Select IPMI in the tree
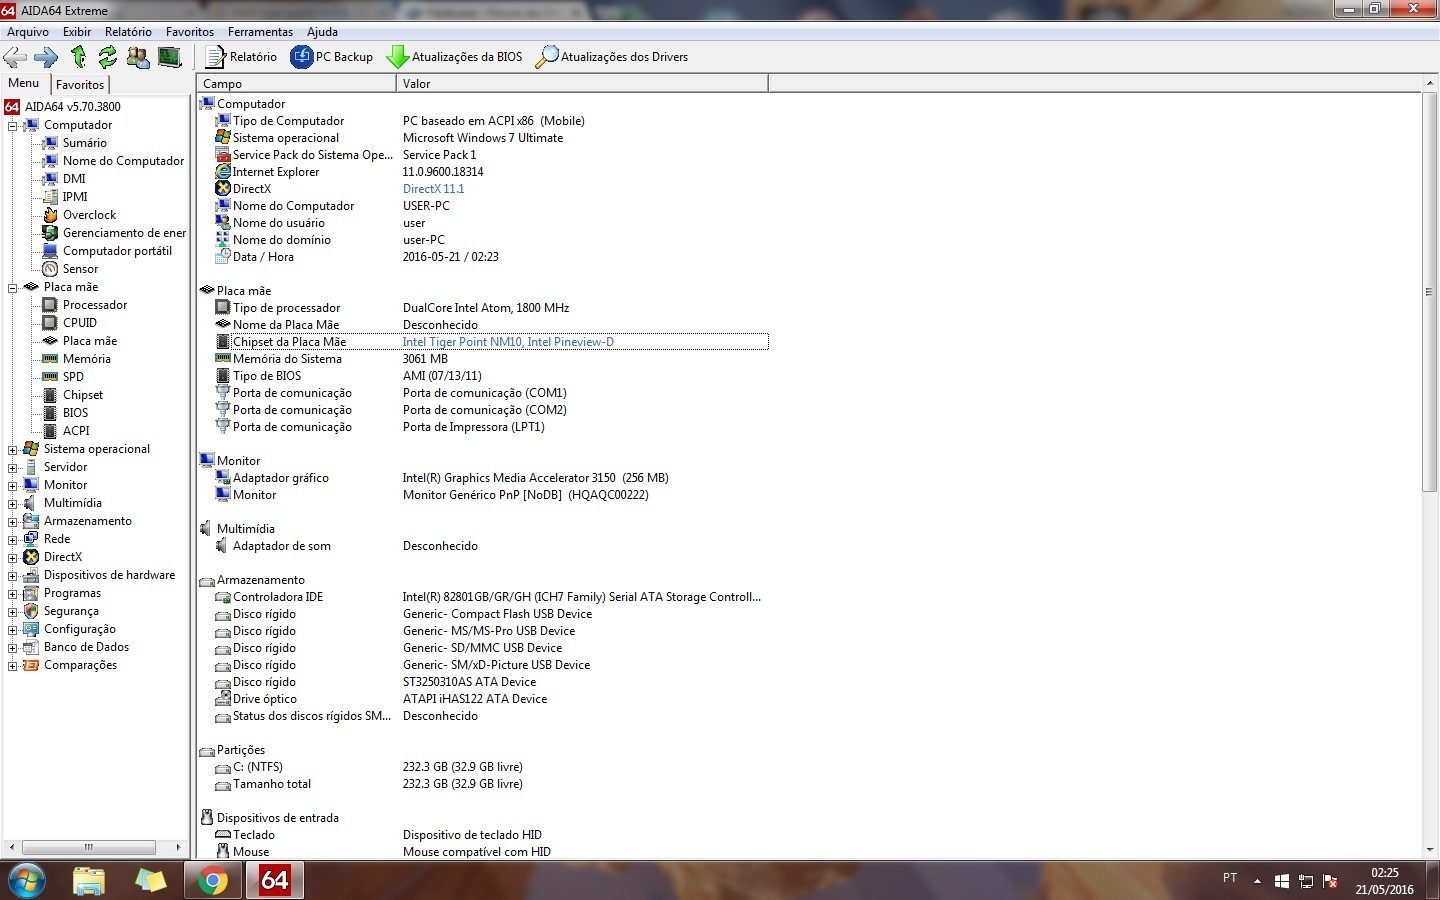Screen dimensions: 1440x900 tap(75, 197)
